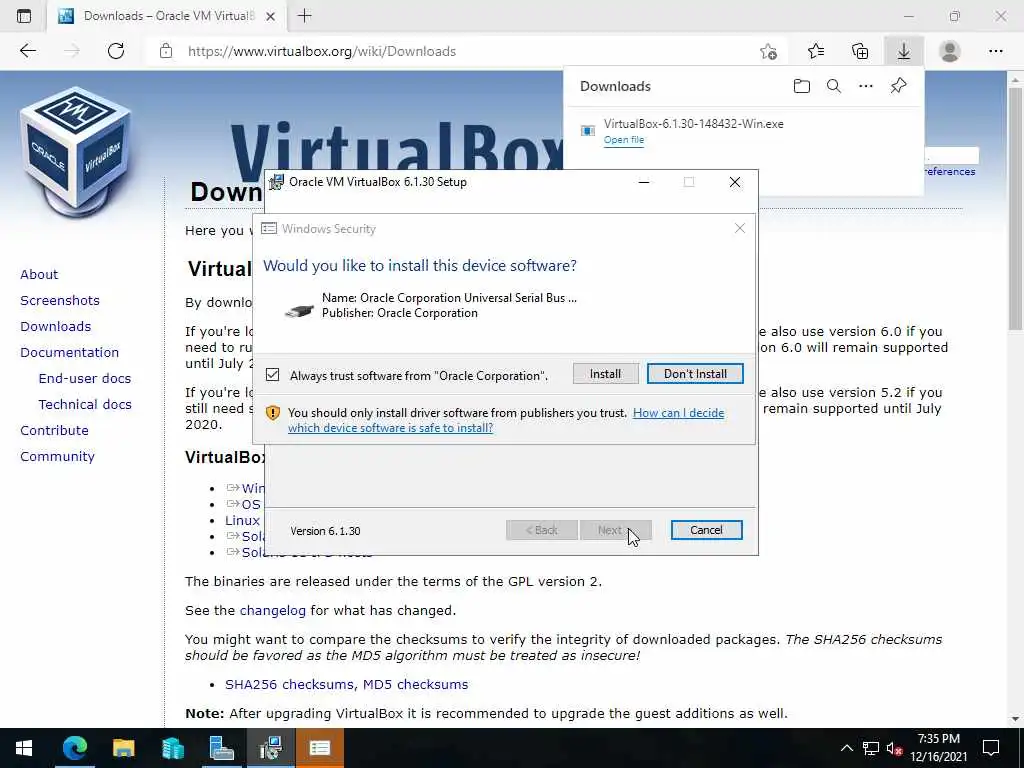Open Technical docs link
This screenshot has height=768, width=1024.
tap(85, 405)
